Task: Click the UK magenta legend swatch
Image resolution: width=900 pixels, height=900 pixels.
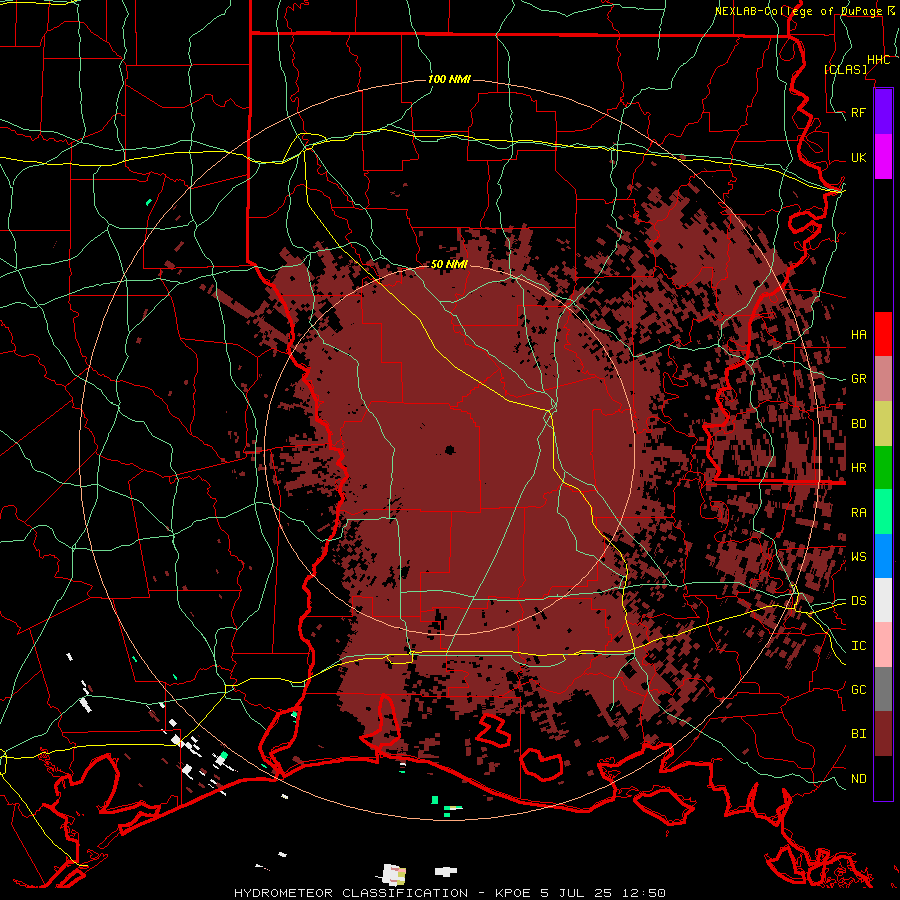Action: tap(883, 157)
